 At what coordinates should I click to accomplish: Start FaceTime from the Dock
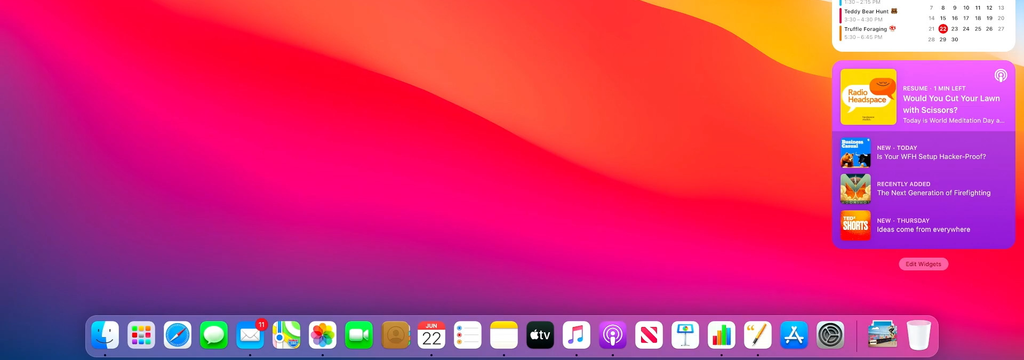pos(359,335)
